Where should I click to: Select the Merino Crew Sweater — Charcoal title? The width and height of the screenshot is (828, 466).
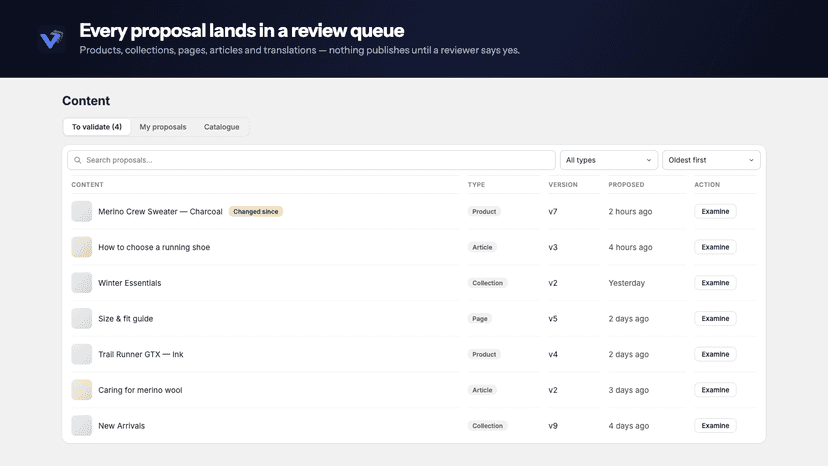pos(160,211)
